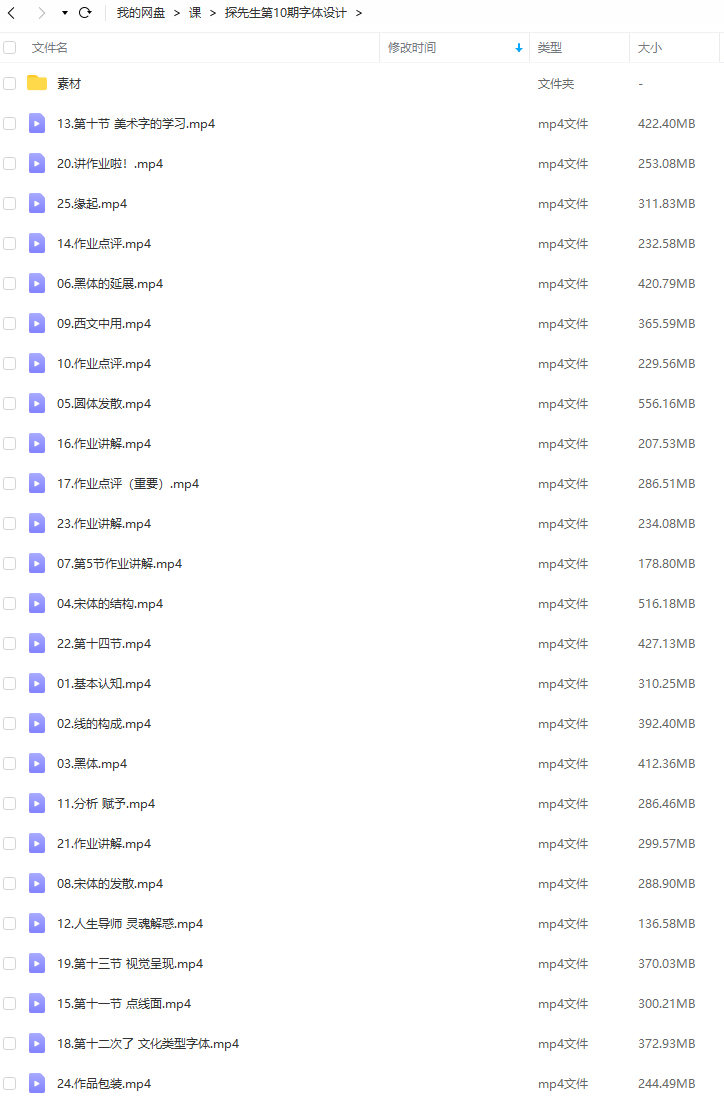Image resolution: width=724 pixels, height=1112 pixels.
Task: Open file 12.人生导师 灵魂解惑.mp4
Action: 130,924
